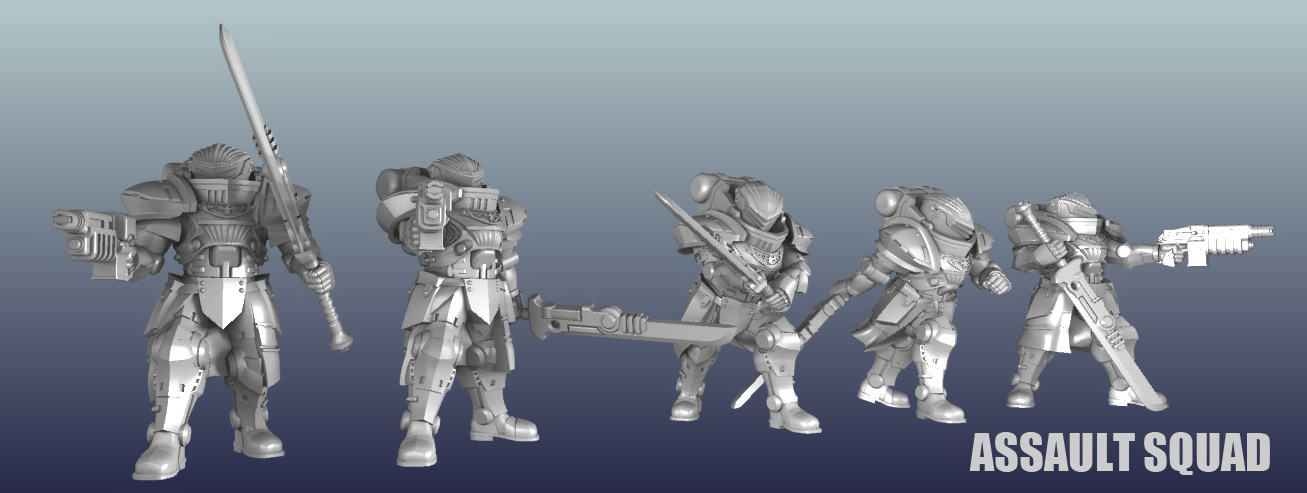Click the 'ASSAULT SQUAD' caption text
This screenshot has height=493, width=1307.
1120,453
